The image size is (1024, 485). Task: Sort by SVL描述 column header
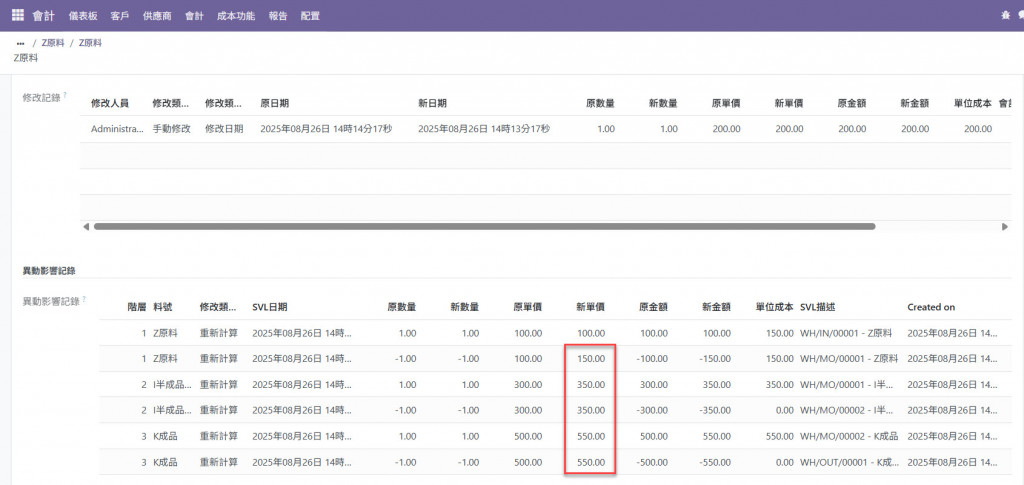coord(818,307)
